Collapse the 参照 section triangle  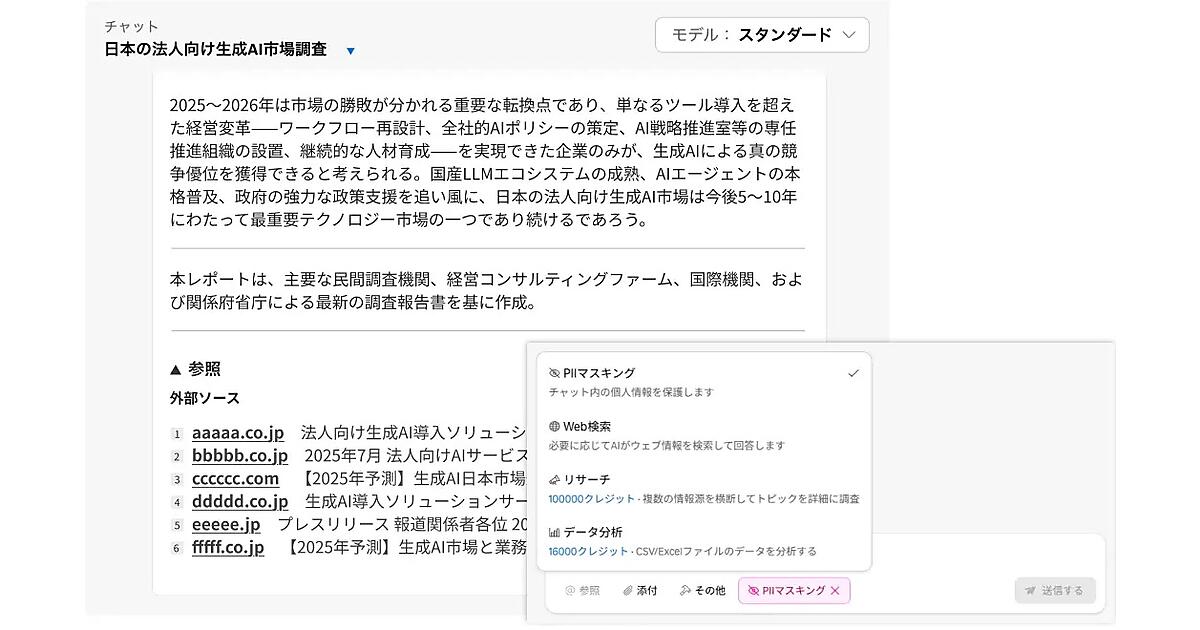(176, 368)
